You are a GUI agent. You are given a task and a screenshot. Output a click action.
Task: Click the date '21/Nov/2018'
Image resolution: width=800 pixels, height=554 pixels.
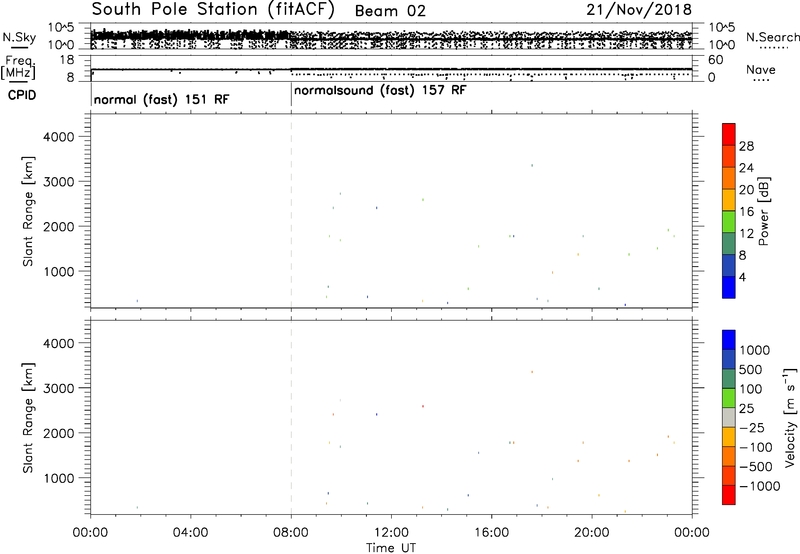coord(639,9)
